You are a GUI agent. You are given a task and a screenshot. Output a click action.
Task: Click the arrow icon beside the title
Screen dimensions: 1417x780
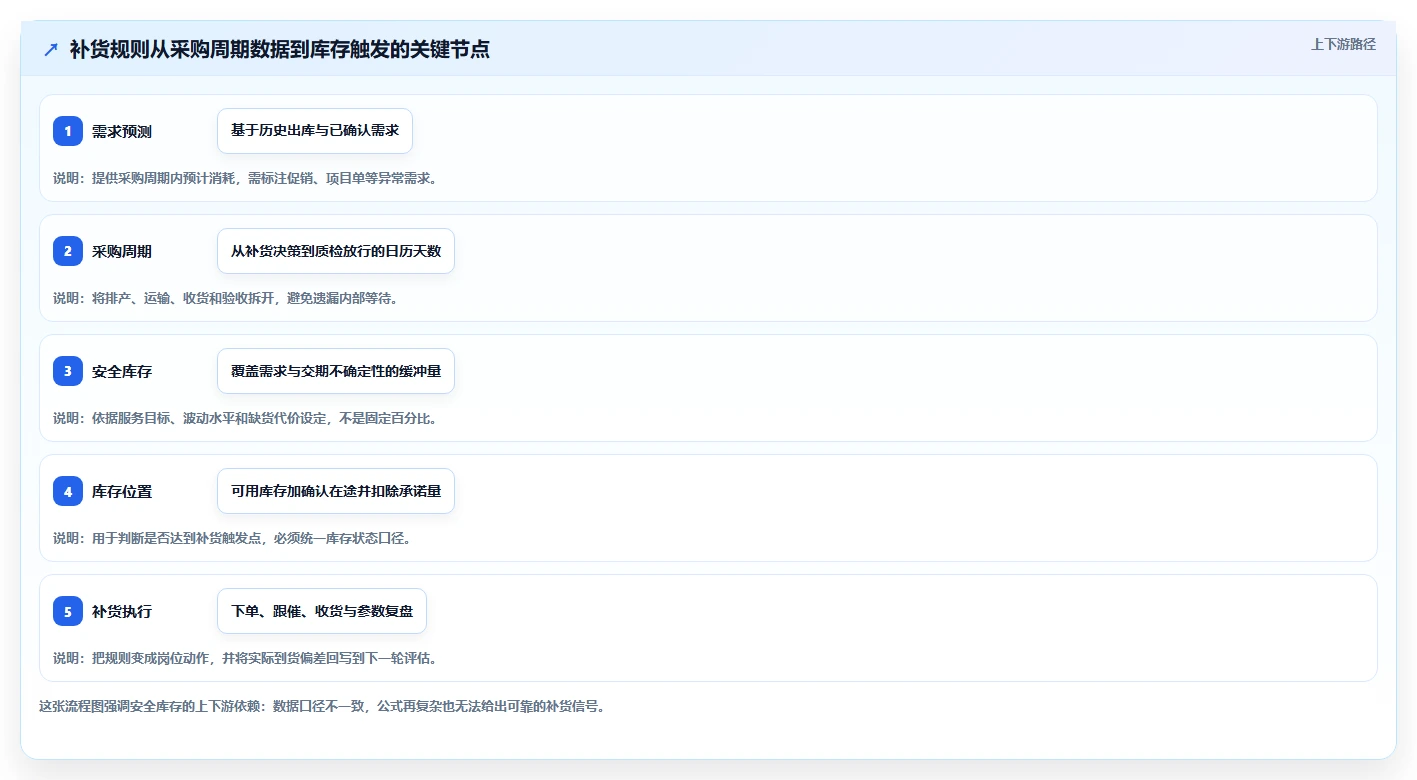tap(51, 49)
